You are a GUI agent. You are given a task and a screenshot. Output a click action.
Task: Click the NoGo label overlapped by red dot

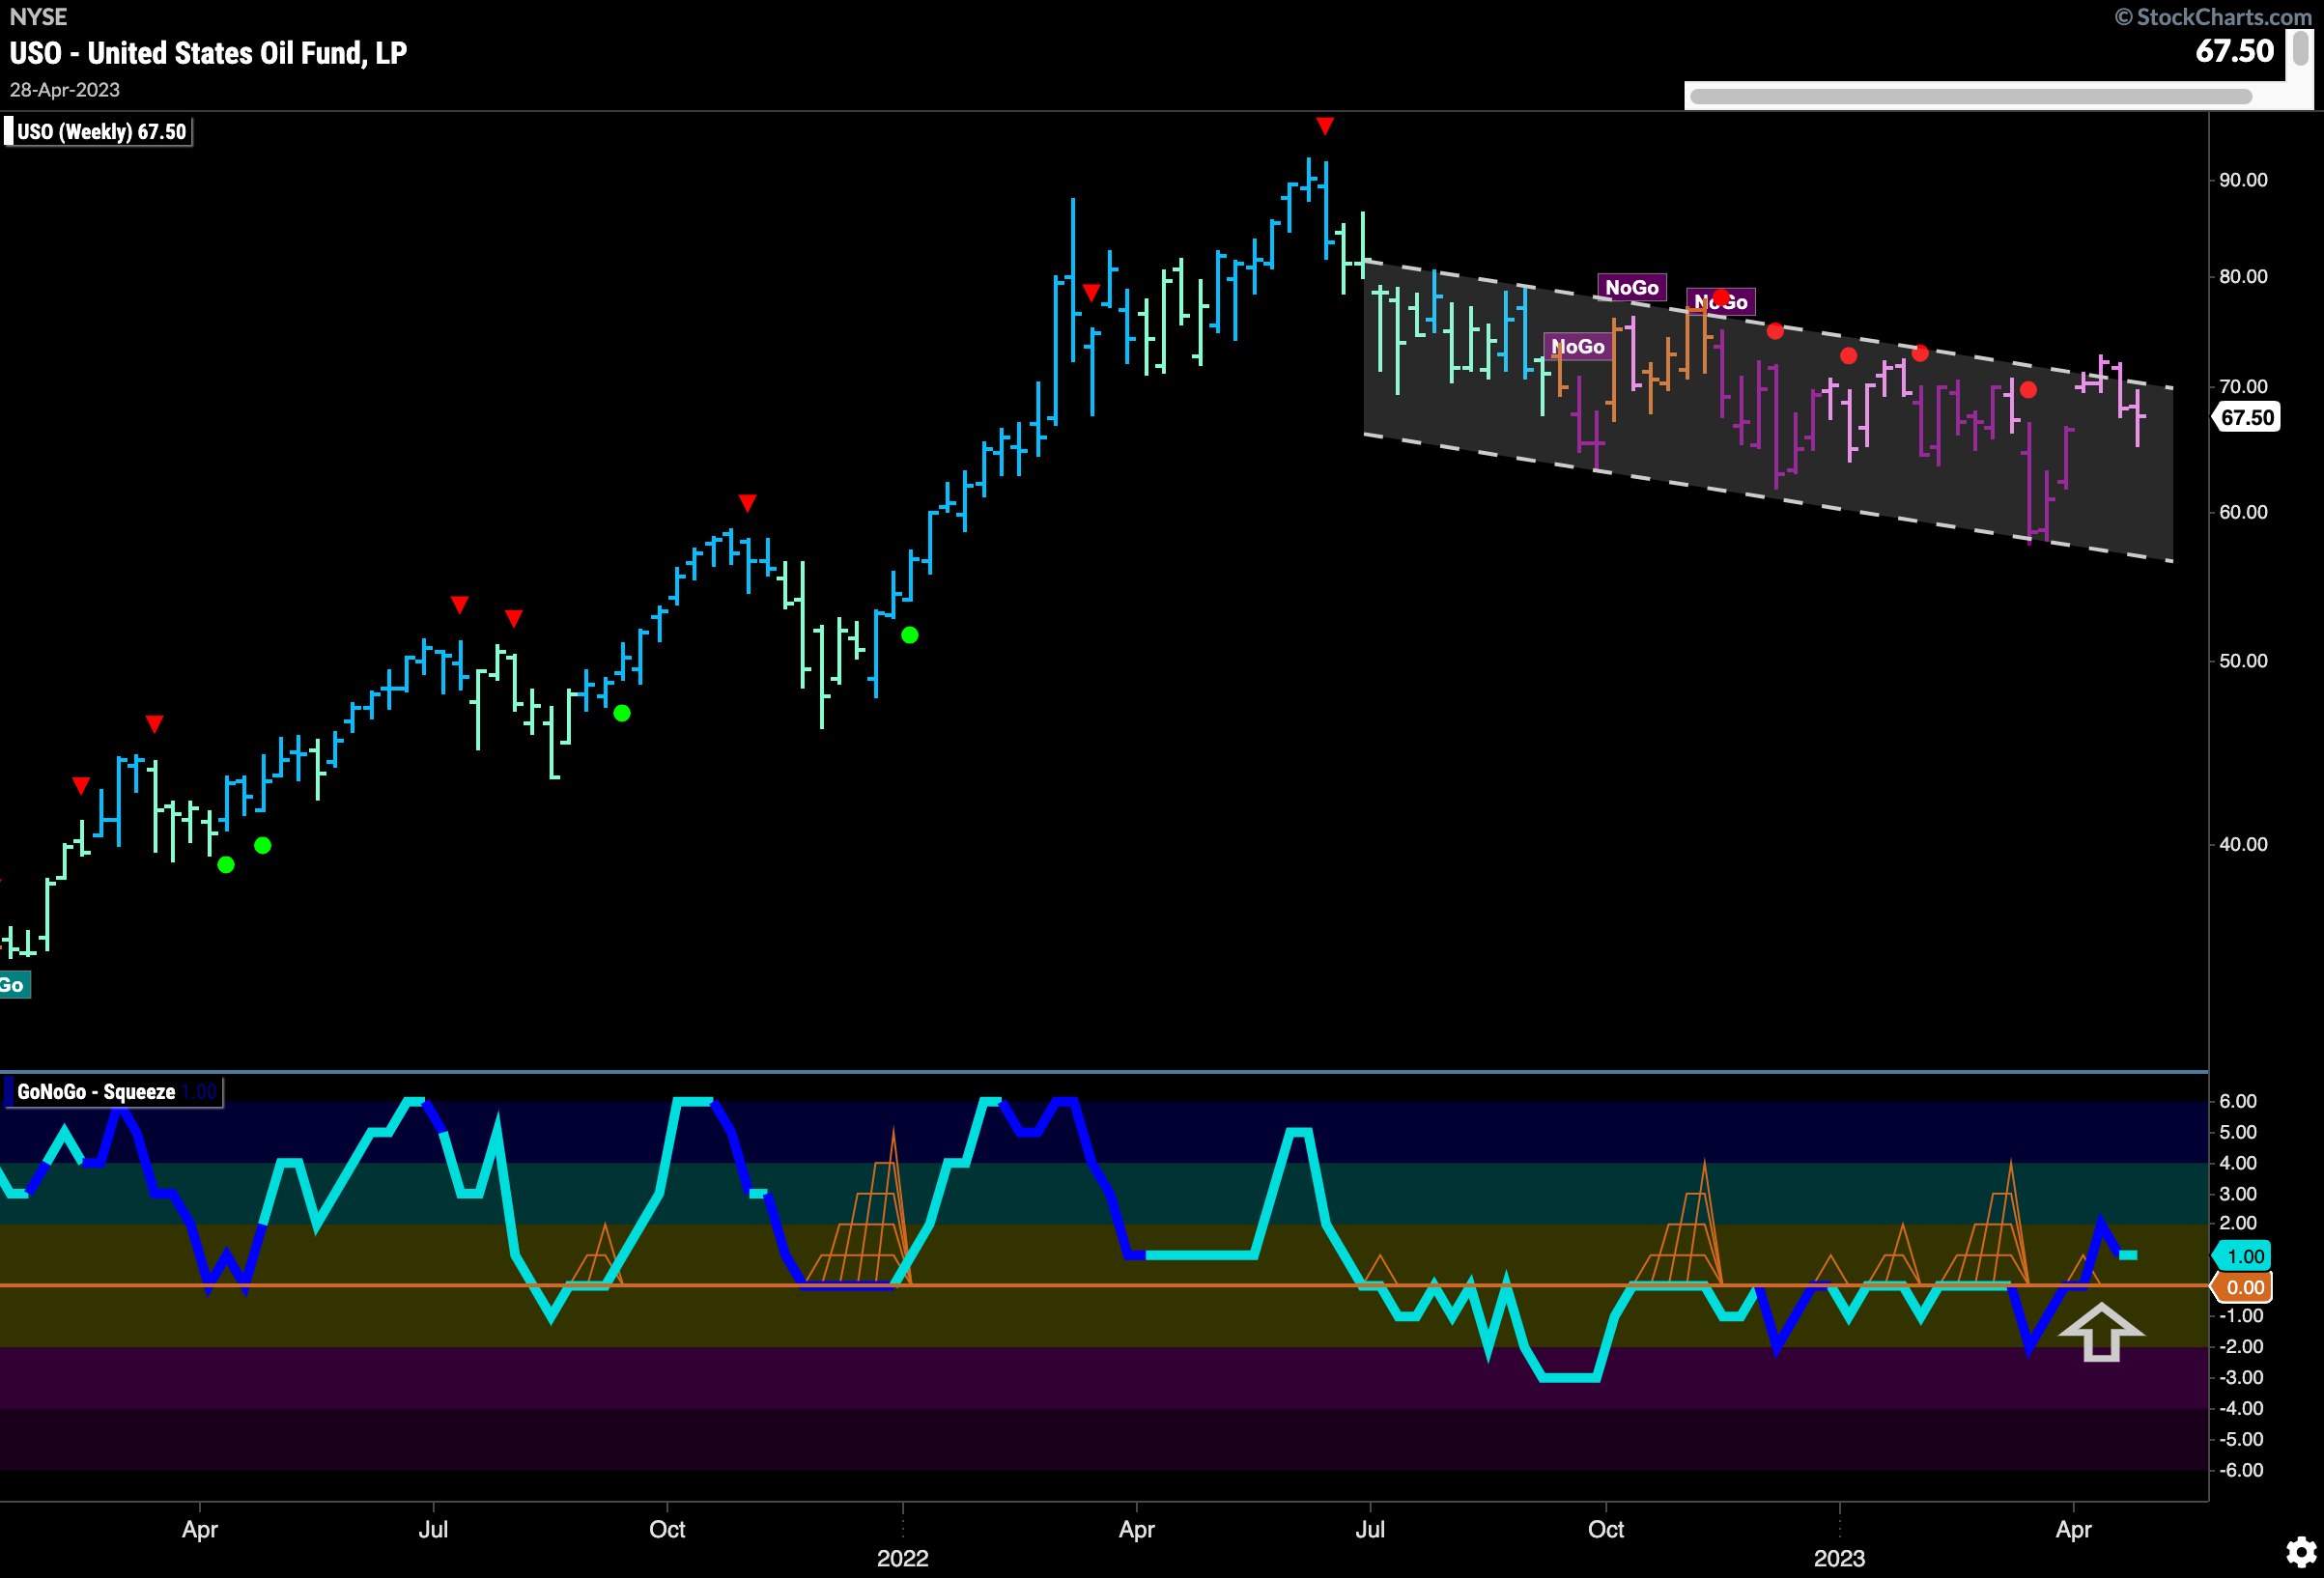pyautogui.click(x=1721, y=302)
